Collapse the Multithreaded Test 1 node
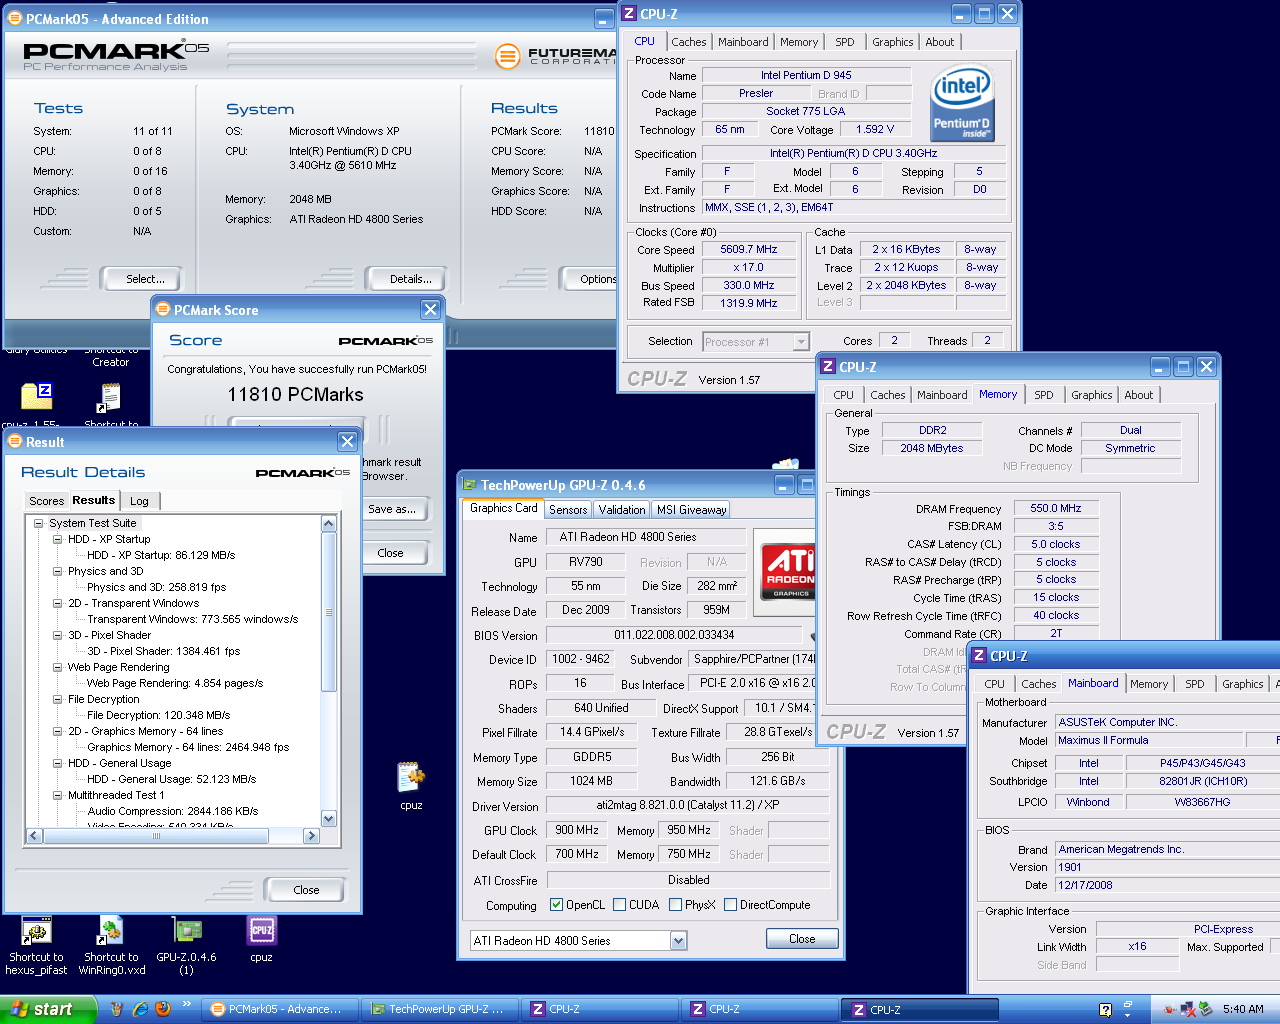Screen dimensions: 1280x1024 (58, 795)
